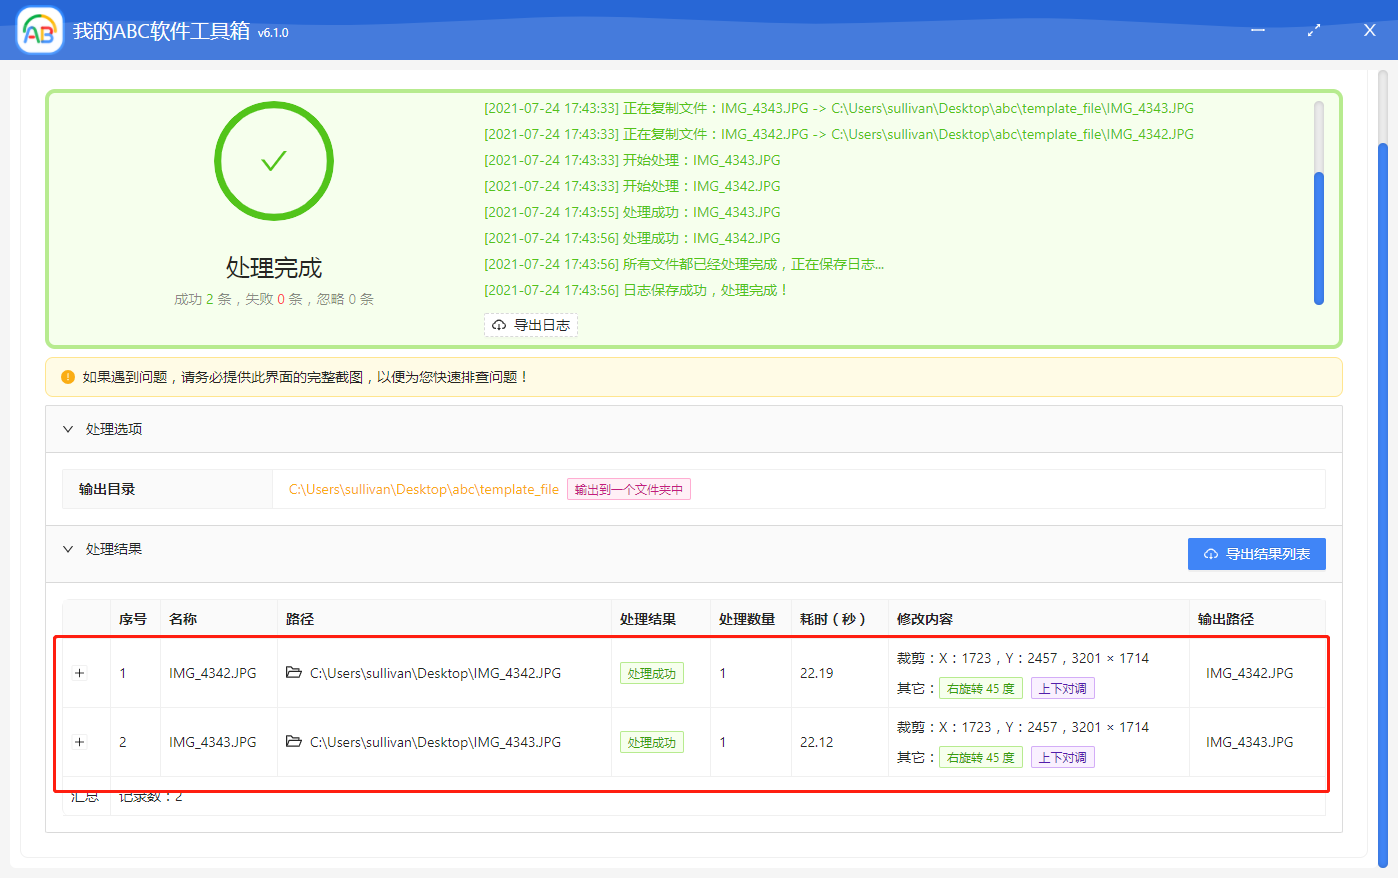1398x878 pixels.
Task: Collapse the 处理结果 section
Action: 68,549
